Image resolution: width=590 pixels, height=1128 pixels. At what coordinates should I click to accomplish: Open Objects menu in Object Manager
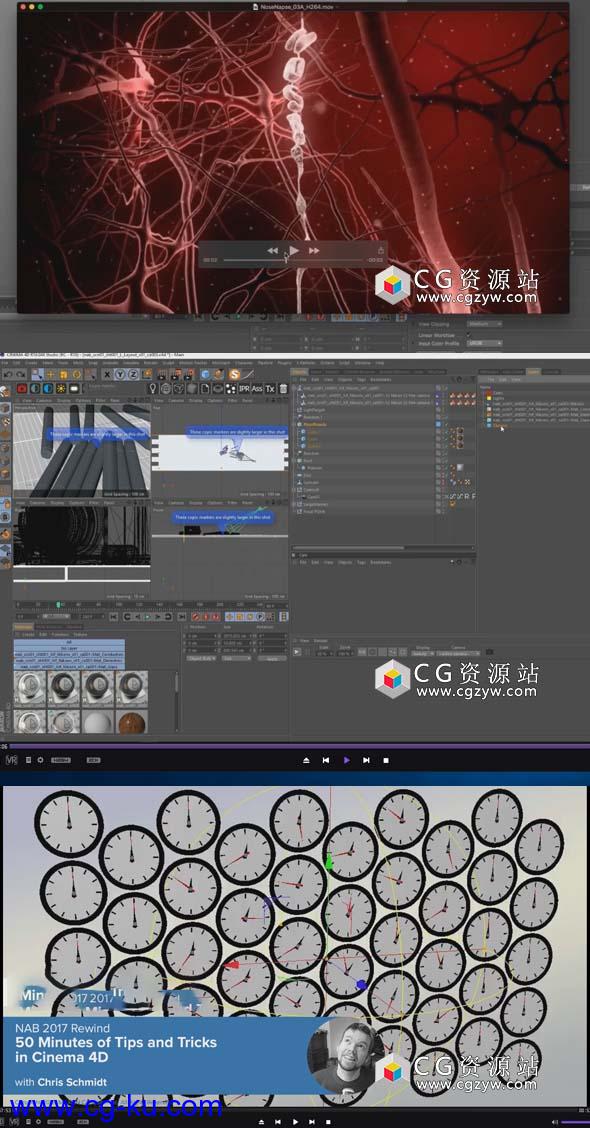pos(345,379)
